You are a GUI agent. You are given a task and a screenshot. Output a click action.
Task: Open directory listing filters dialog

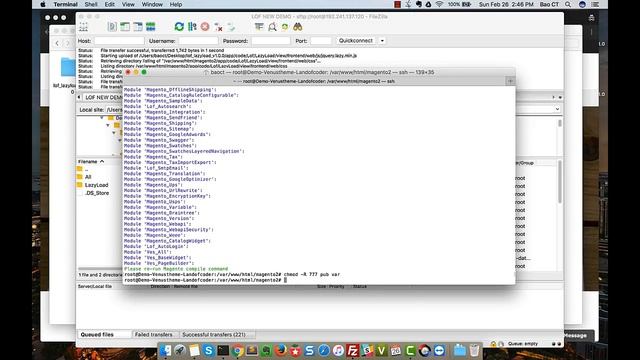click(259, 27)
